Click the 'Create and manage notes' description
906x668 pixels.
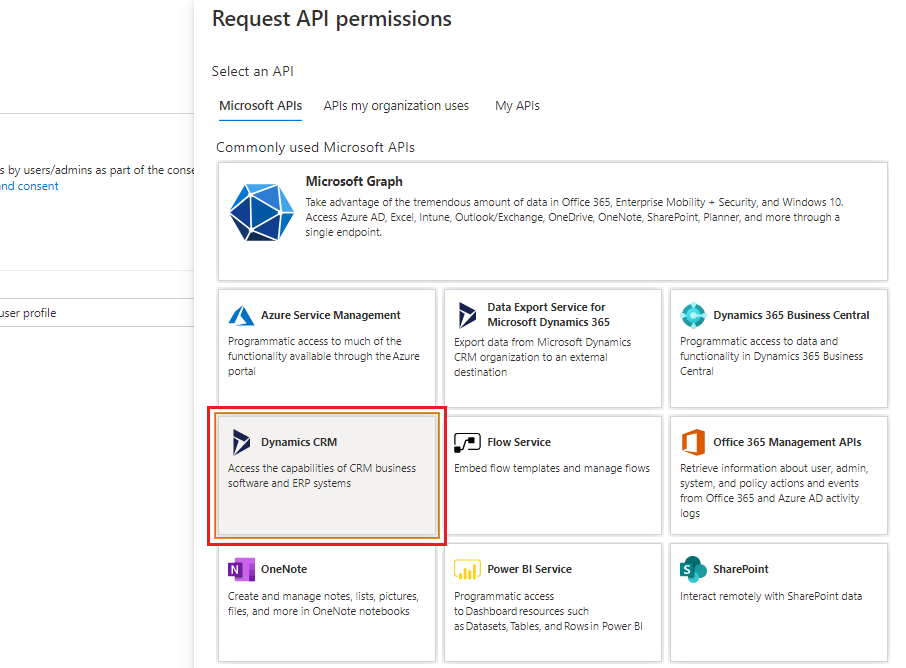[x=323, y=603]
